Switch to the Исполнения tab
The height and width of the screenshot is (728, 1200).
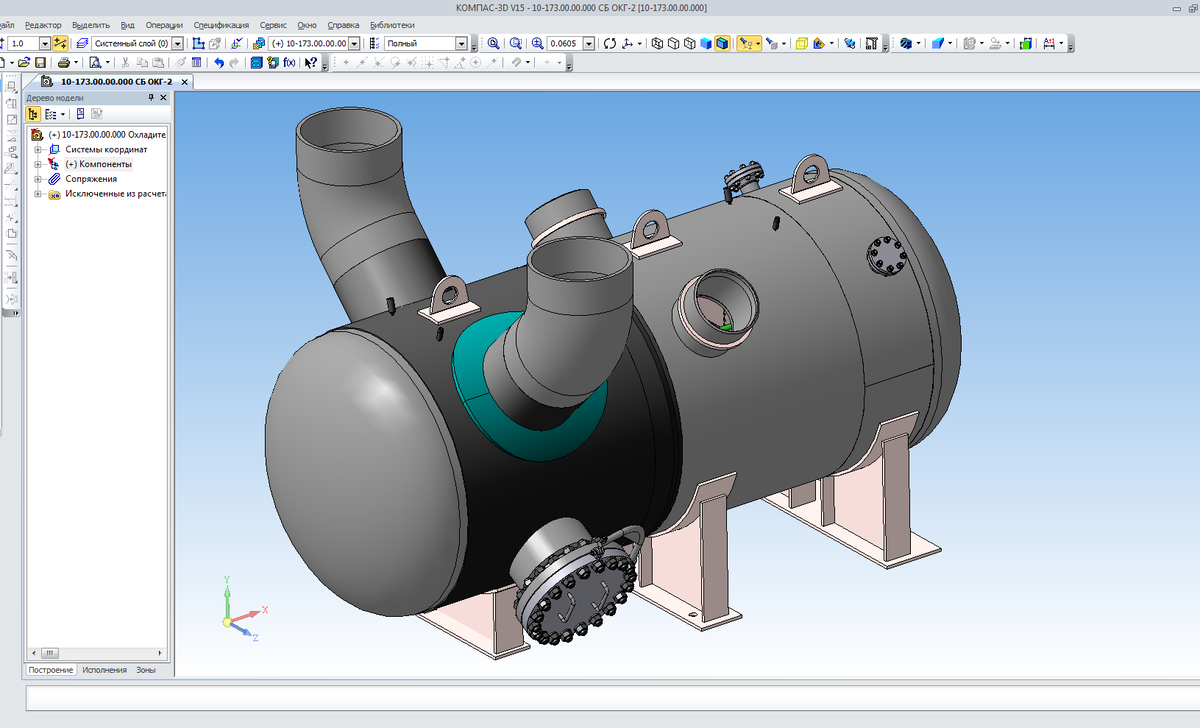click(104, 670)
